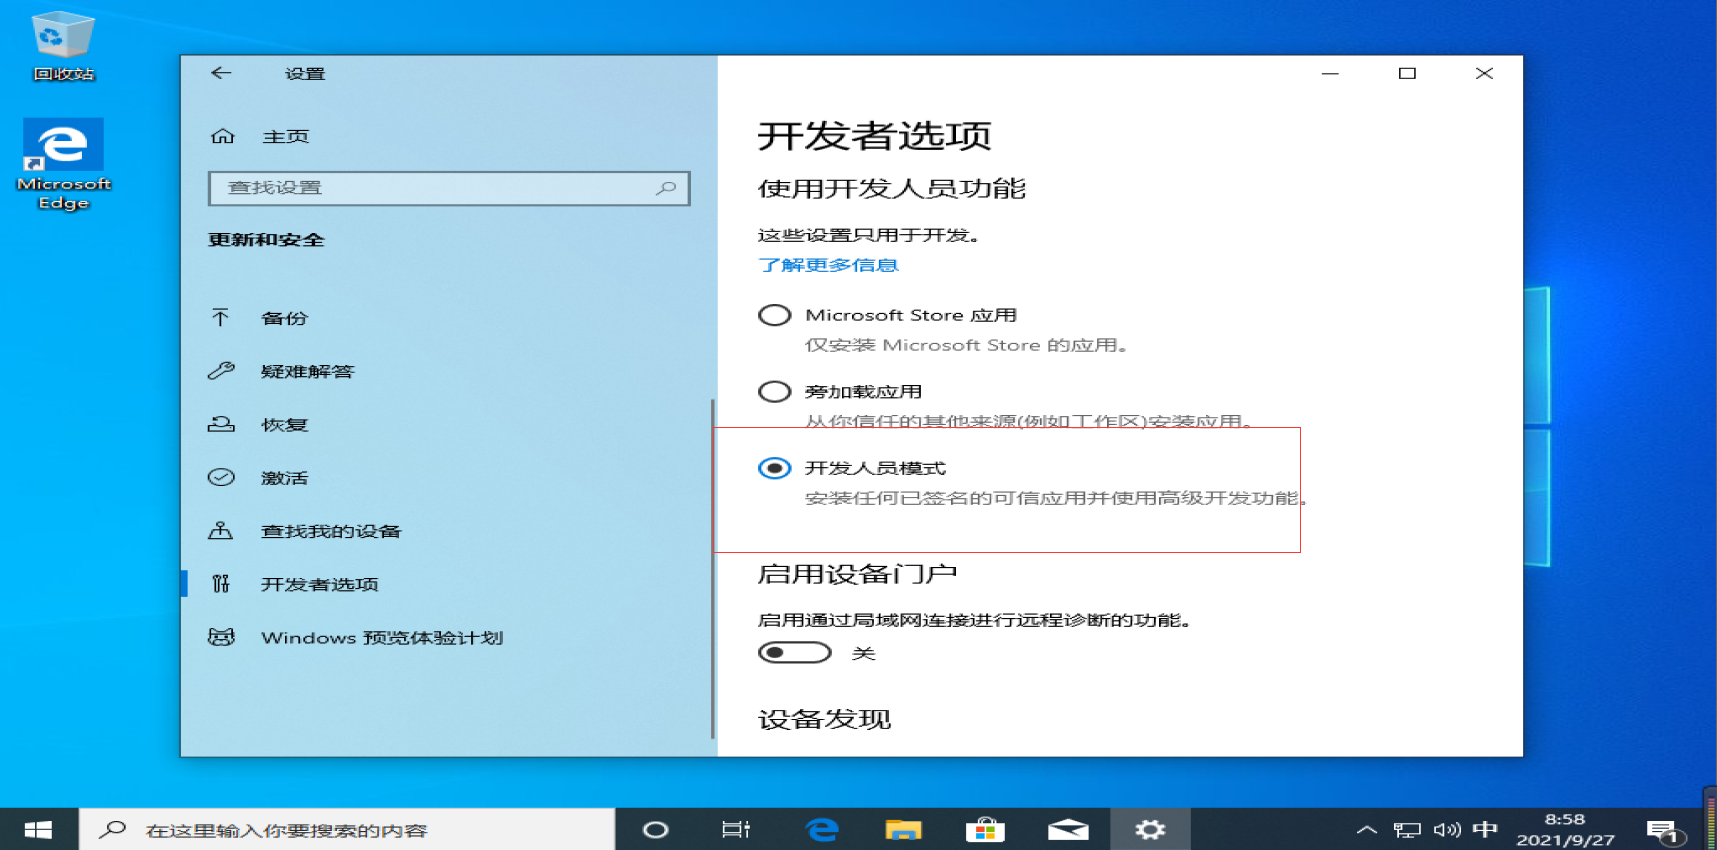Switch input method via 中 indicator
The width and height of the screenshot is (1717, 850).
[x=1486, y=829]
